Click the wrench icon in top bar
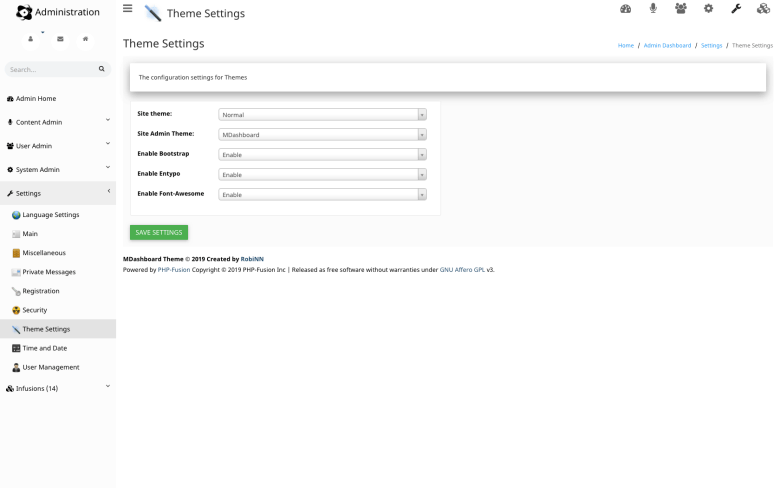Image resolution: width=774 pixels, height=488 pixels. tap(736, 10)
